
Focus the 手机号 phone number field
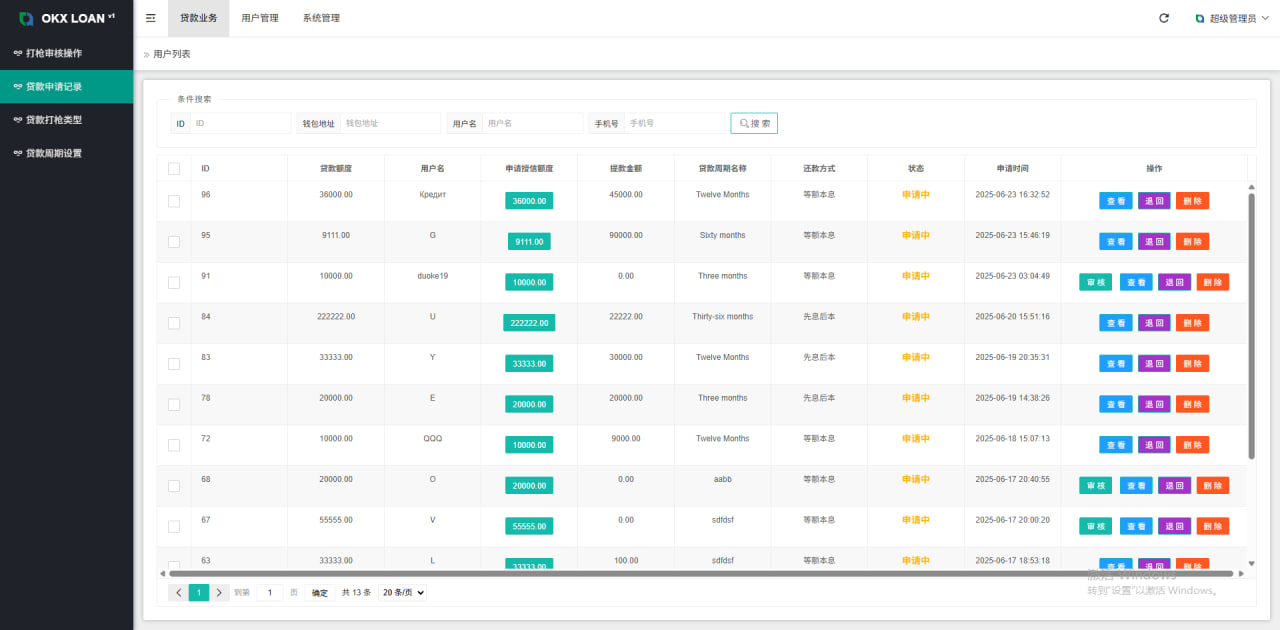click(674, 123)
